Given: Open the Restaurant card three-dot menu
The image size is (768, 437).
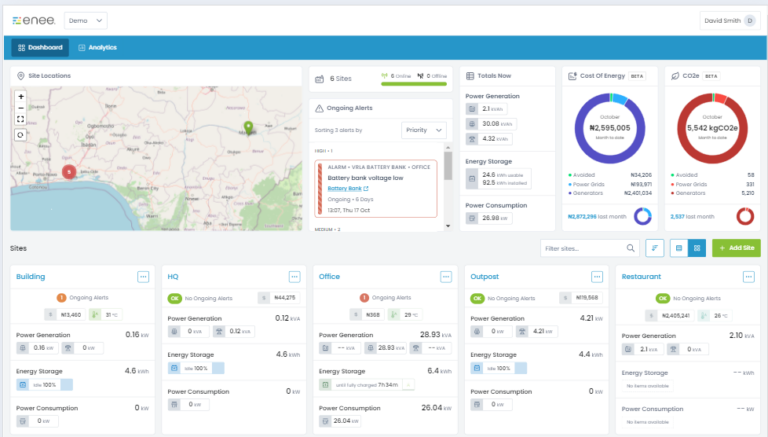Looking at the screenshot, I should pos(748,276).
